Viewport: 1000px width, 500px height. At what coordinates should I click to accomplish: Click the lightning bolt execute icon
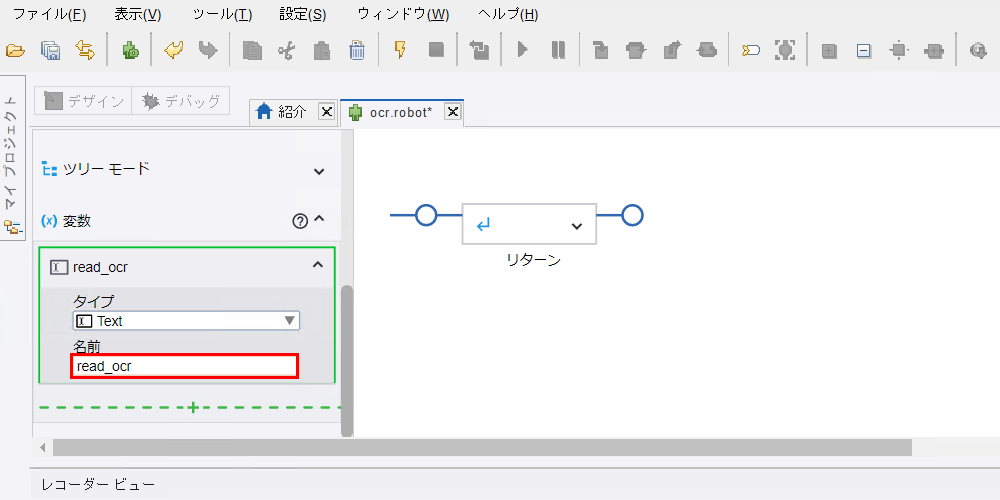(401, 50)
